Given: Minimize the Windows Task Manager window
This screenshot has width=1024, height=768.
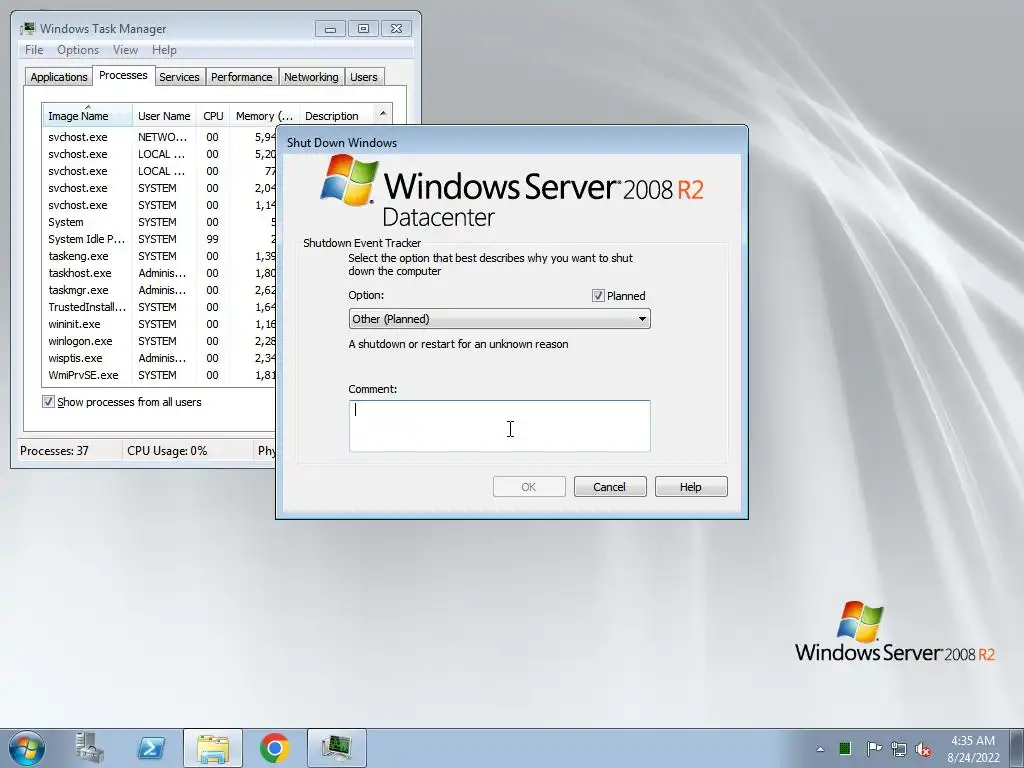Looking at the screenshot, I should (x=330, y=29).
